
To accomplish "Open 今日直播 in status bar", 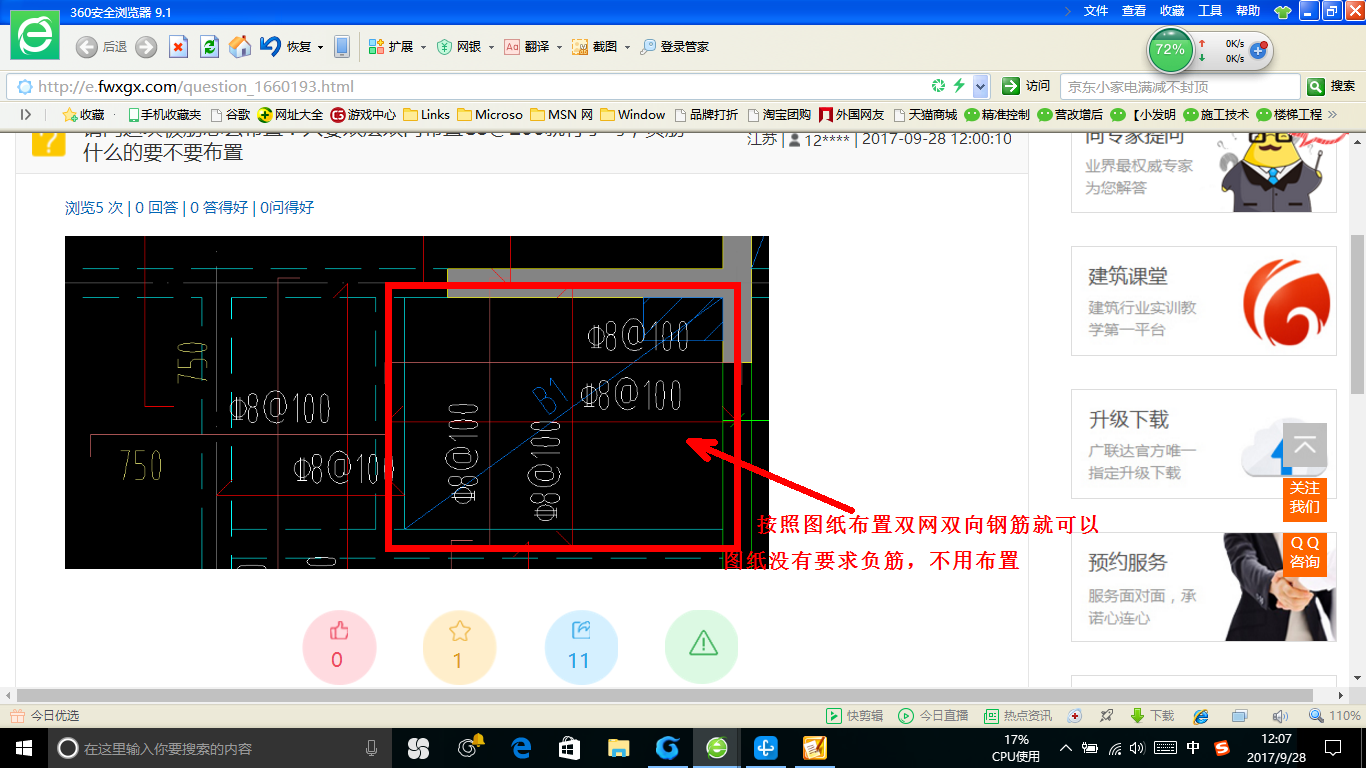I will click(934, 716).
